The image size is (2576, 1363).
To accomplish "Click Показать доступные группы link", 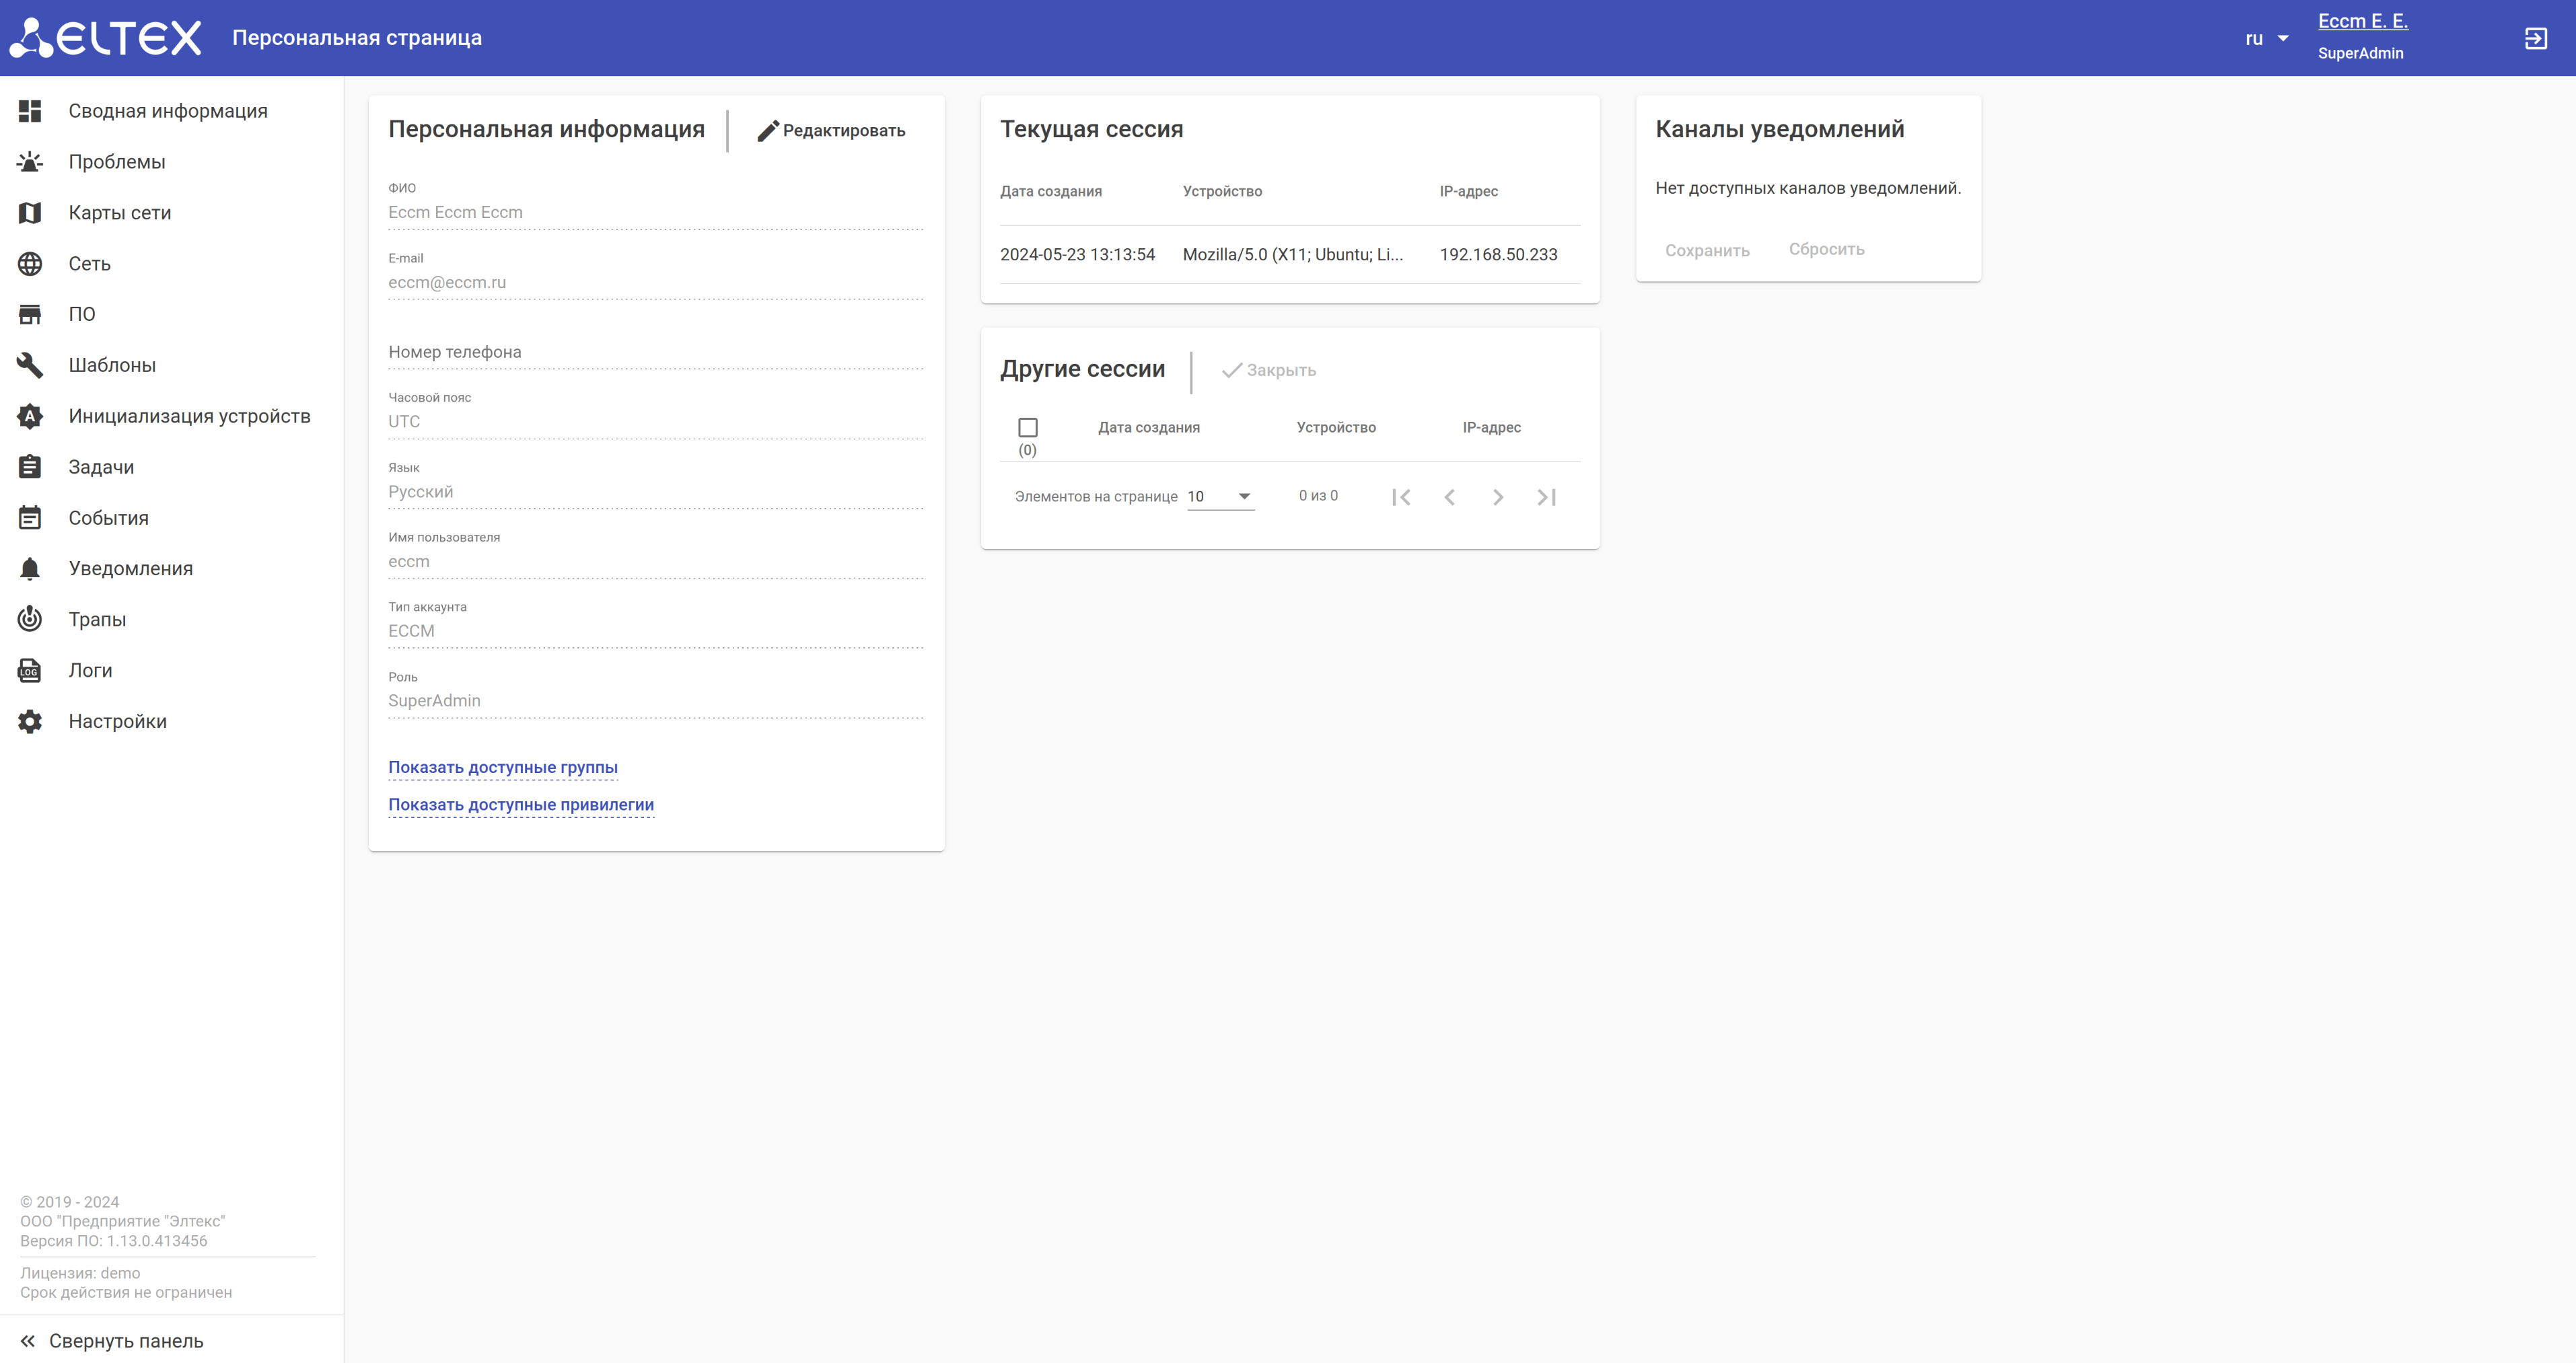I will point(503,768).
